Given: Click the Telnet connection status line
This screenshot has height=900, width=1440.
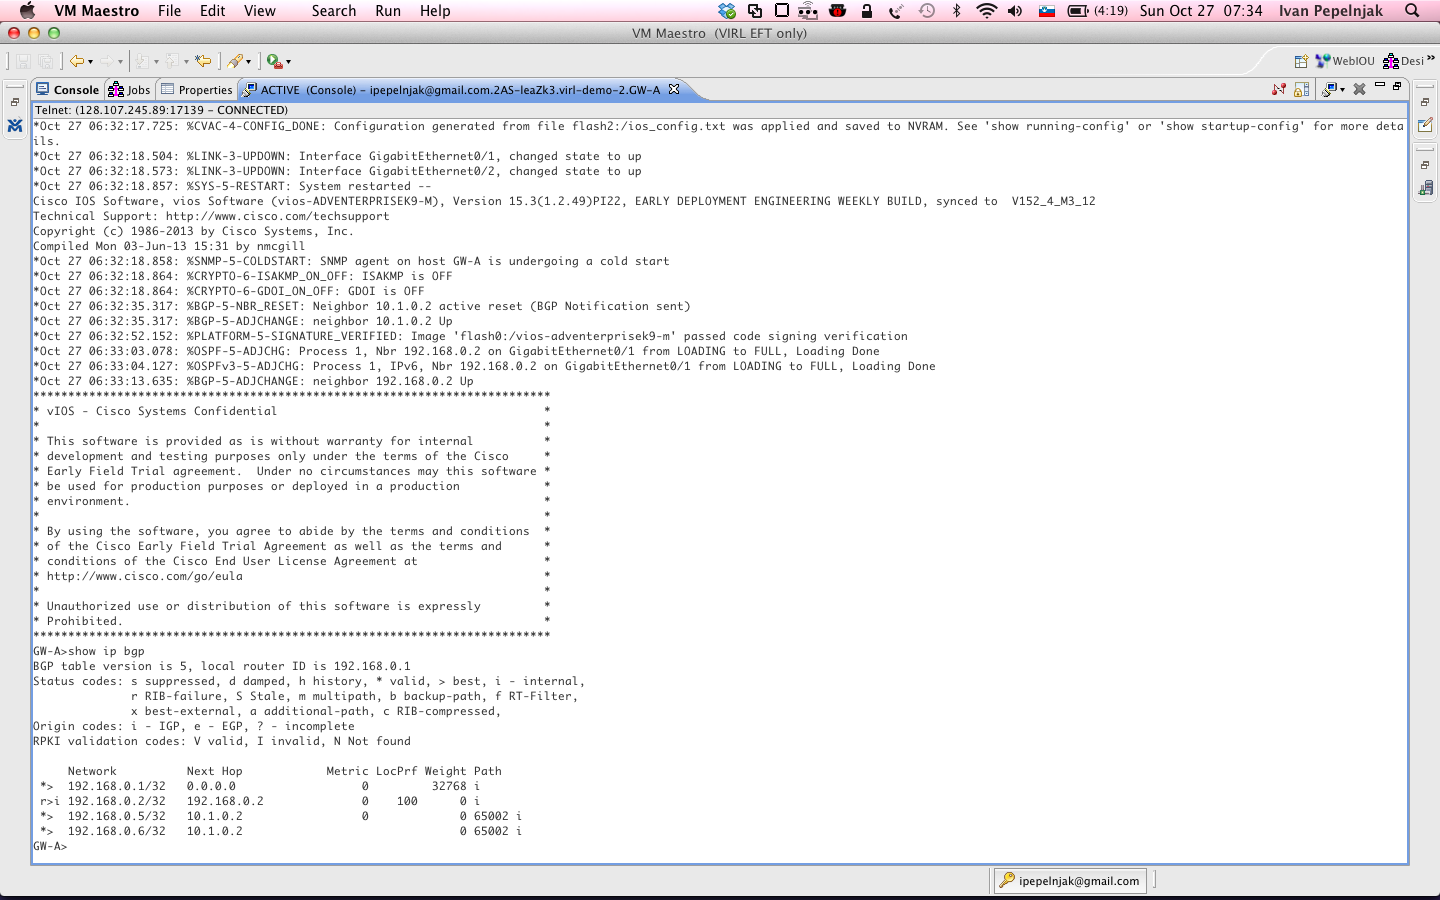Looking at the screenshot, I should click(161, 110).
